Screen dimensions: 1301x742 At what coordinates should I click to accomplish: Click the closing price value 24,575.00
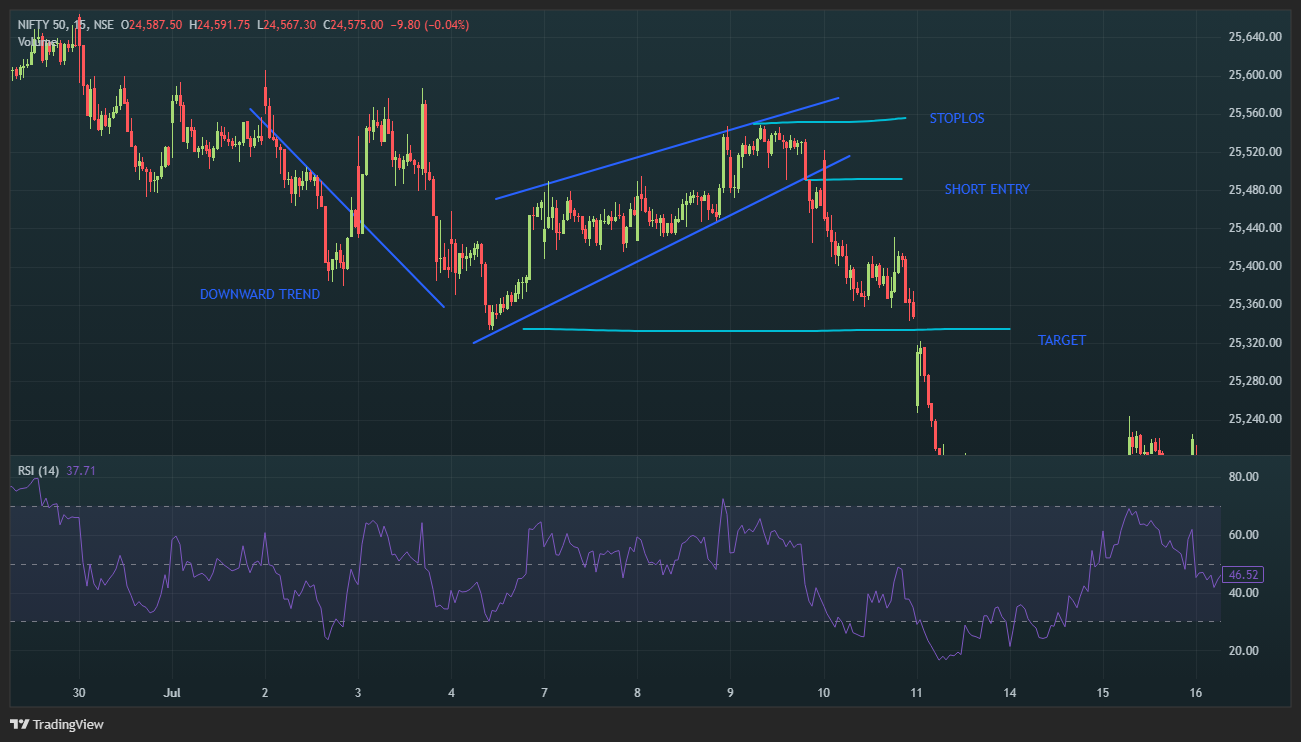[355, 25]
